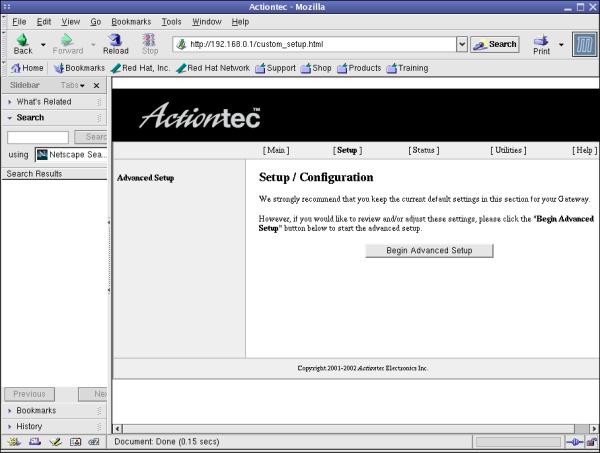Open the Bookmarks menu in the menu bar

[131, 22]
